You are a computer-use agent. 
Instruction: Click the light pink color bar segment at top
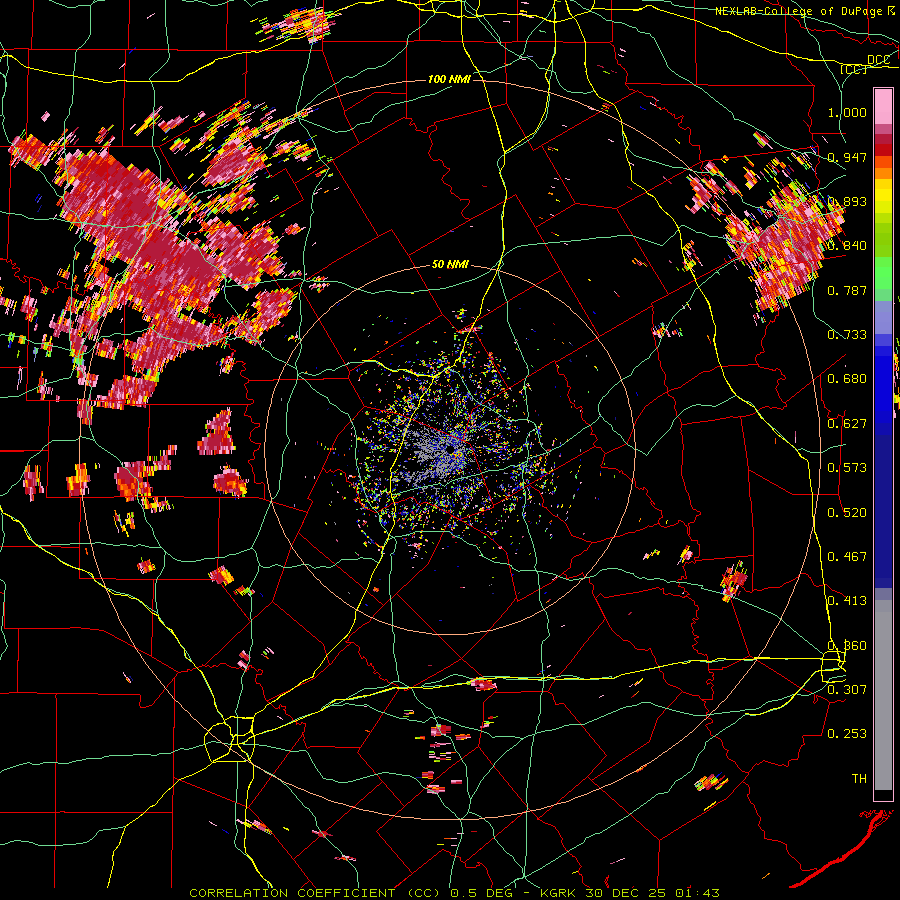883,106
